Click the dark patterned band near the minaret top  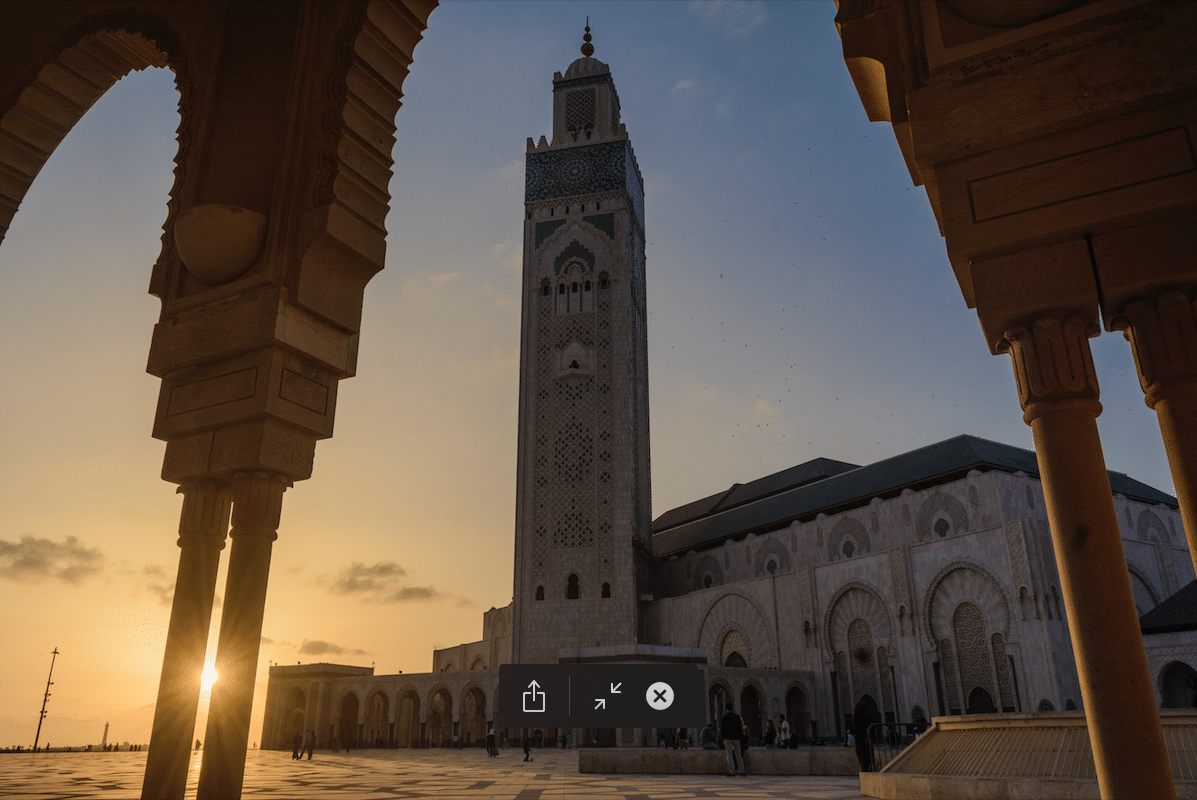tap(578, 172)
